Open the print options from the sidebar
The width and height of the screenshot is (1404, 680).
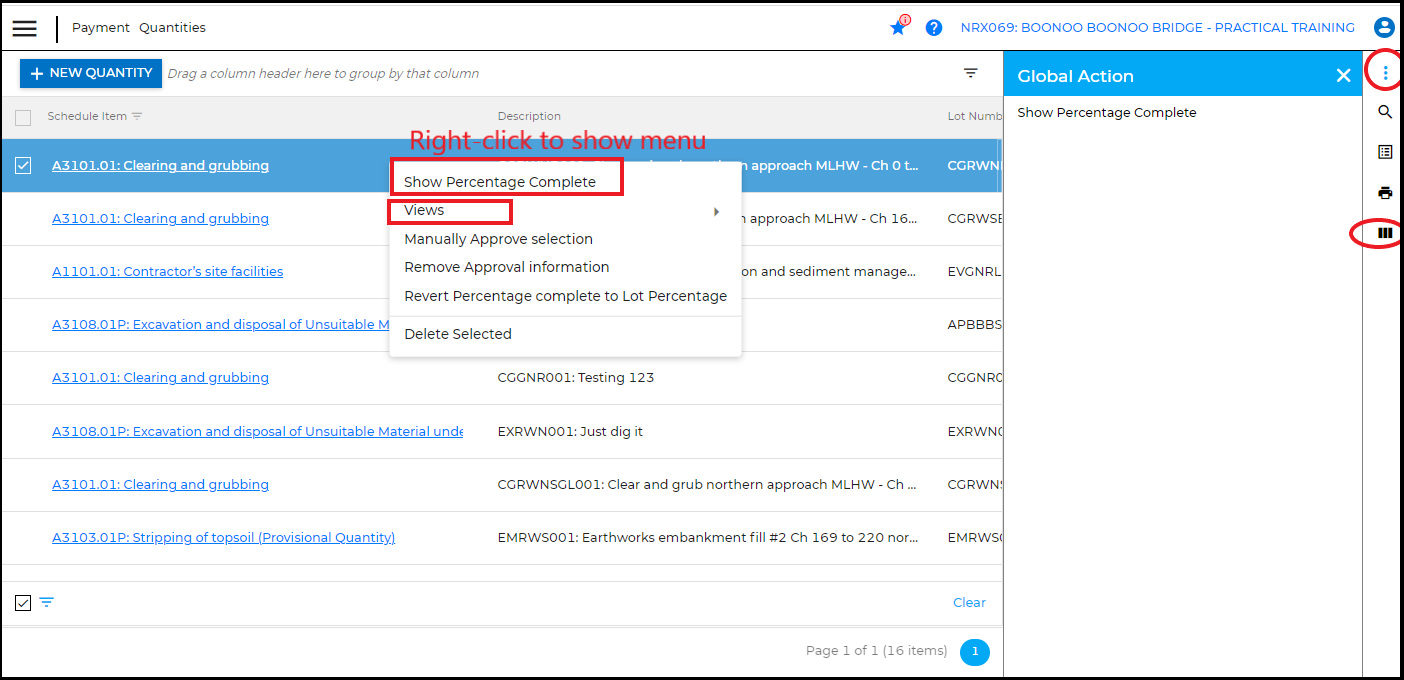point(1385,192)
